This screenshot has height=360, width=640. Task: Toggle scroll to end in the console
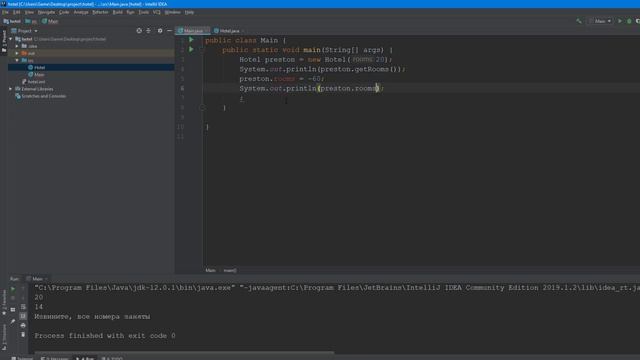(x=23, y=316)
